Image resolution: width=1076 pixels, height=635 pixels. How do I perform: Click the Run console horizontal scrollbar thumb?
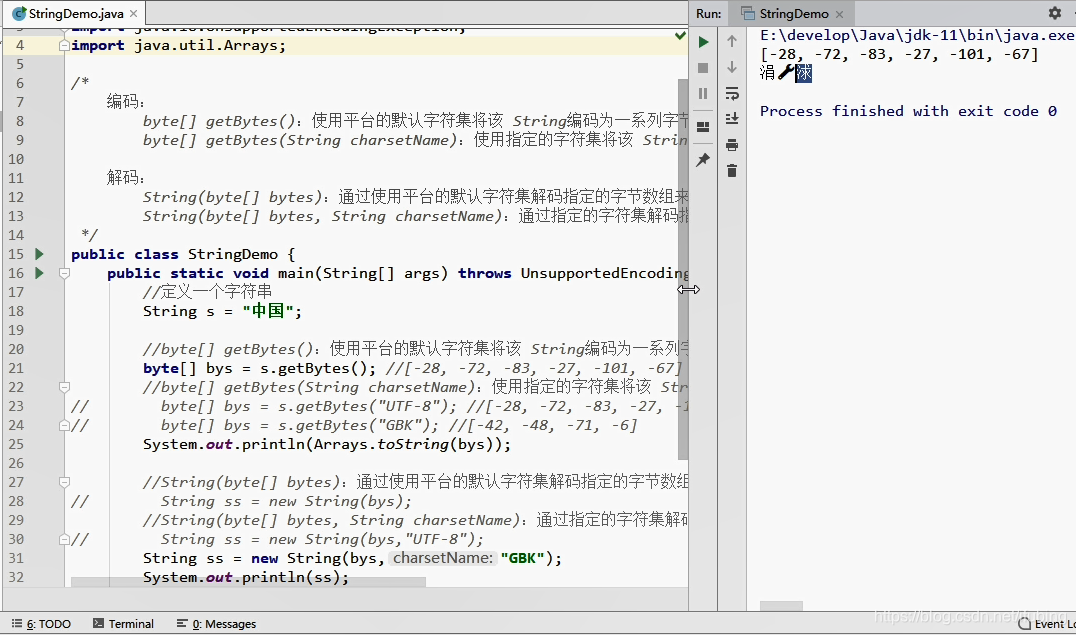(781, 605)
